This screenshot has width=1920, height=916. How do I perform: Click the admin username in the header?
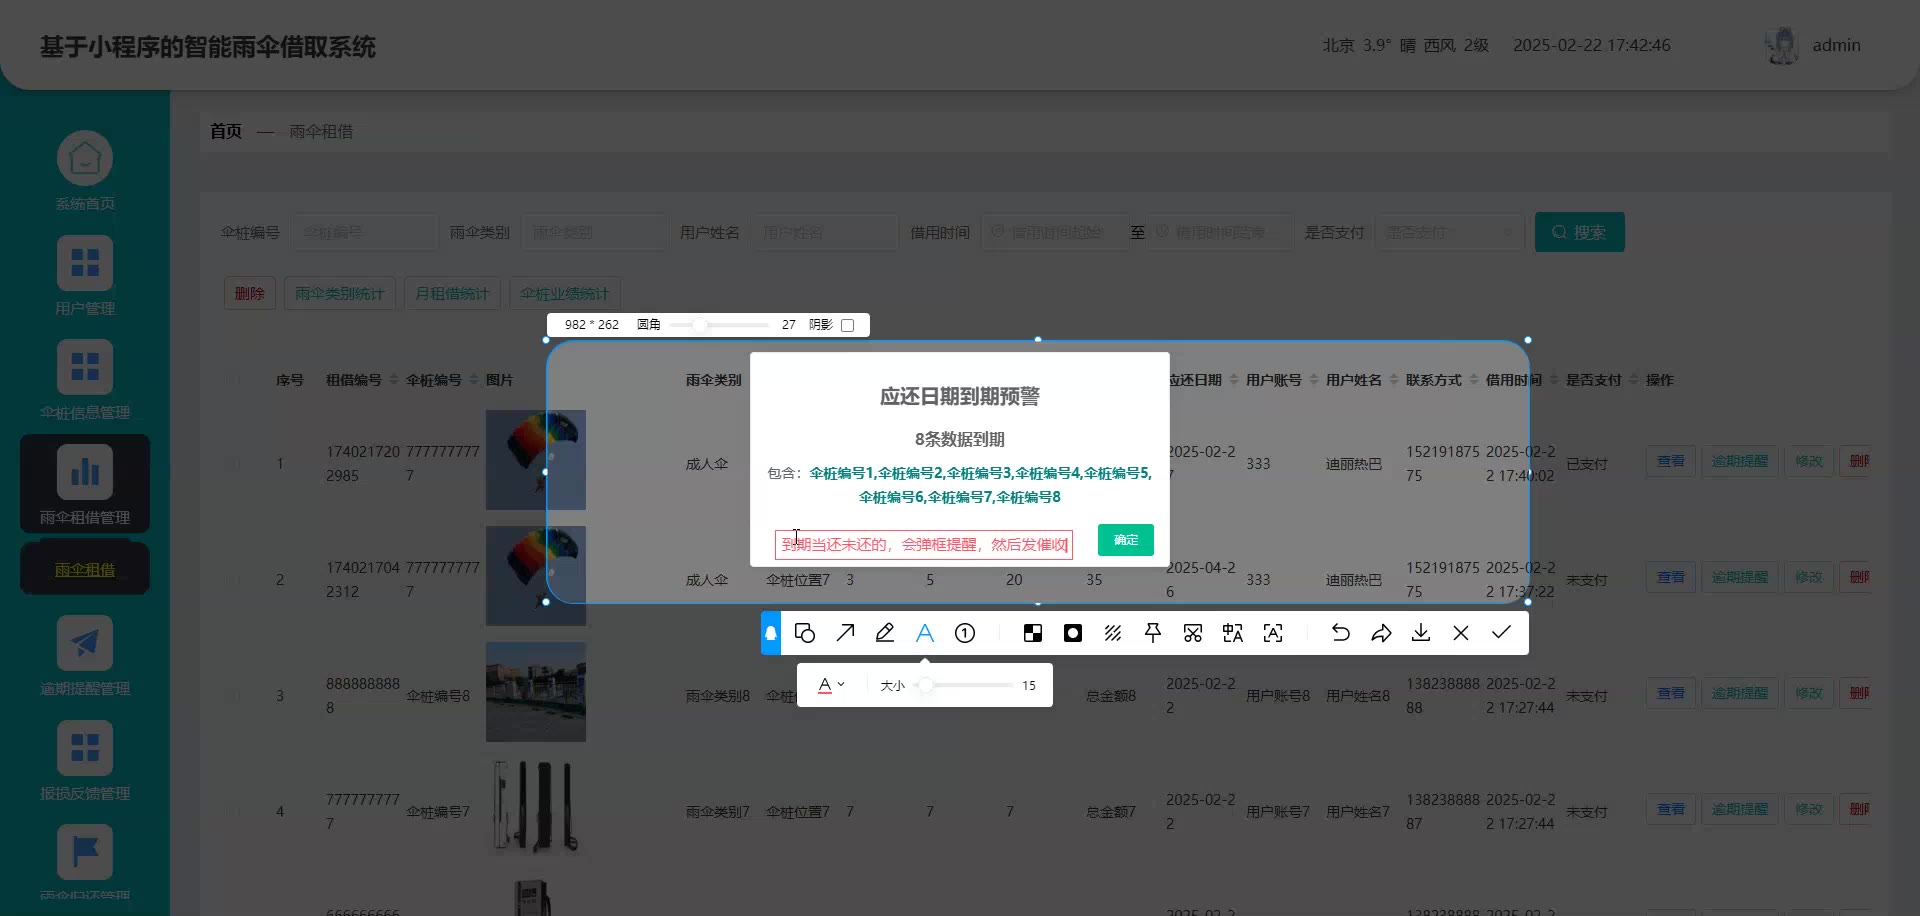tap(1837, 46)
